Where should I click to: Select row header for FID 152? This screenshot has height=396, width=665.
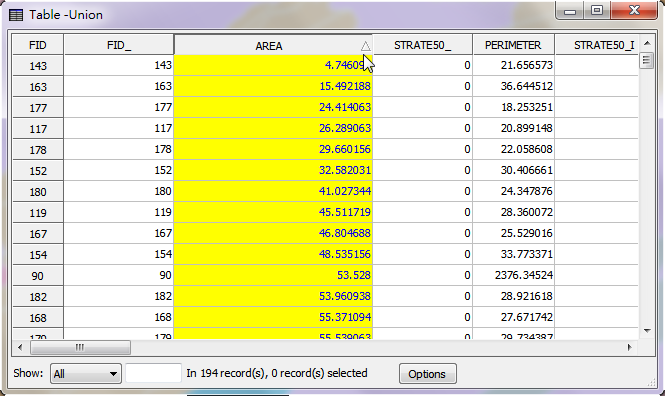click(x=38, y=170)
